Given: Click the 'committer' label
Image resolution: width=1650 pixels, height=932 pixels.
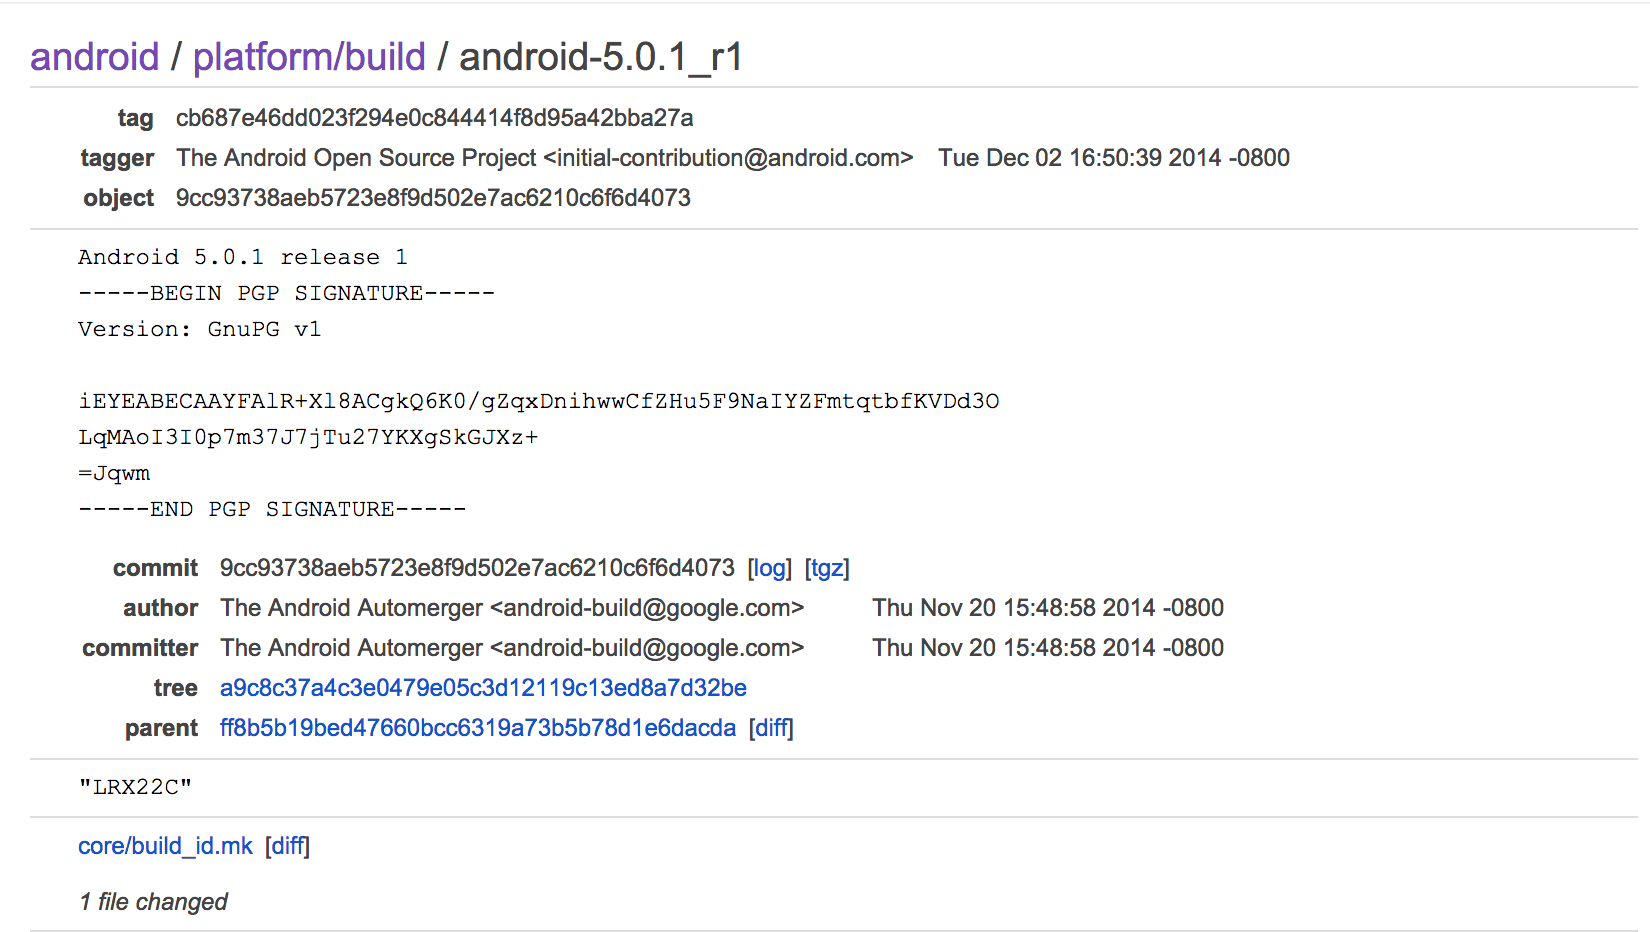Looking at the screenshot, I should click(x=140, y=648).
